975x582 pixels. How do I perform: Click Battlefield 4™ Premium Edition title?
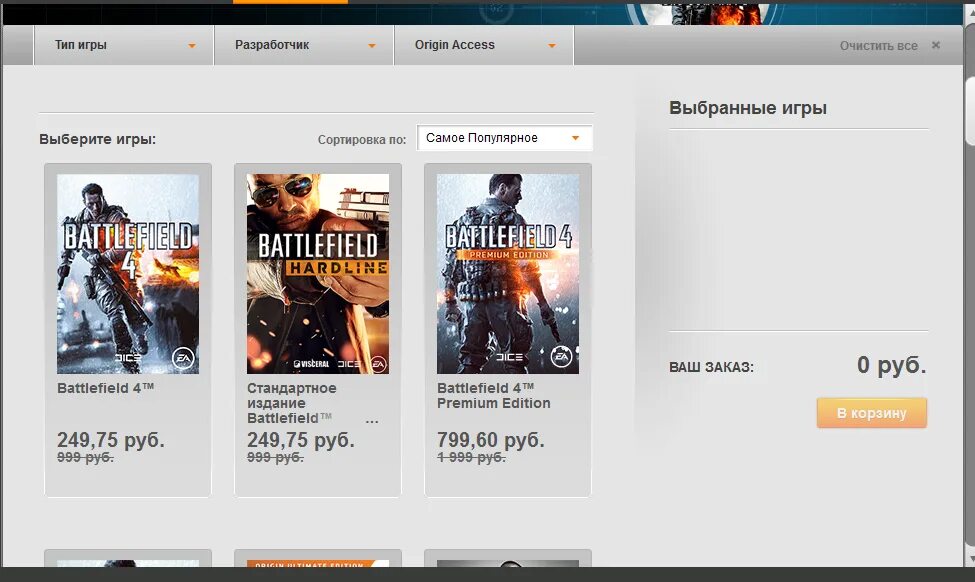coord(494,395)
